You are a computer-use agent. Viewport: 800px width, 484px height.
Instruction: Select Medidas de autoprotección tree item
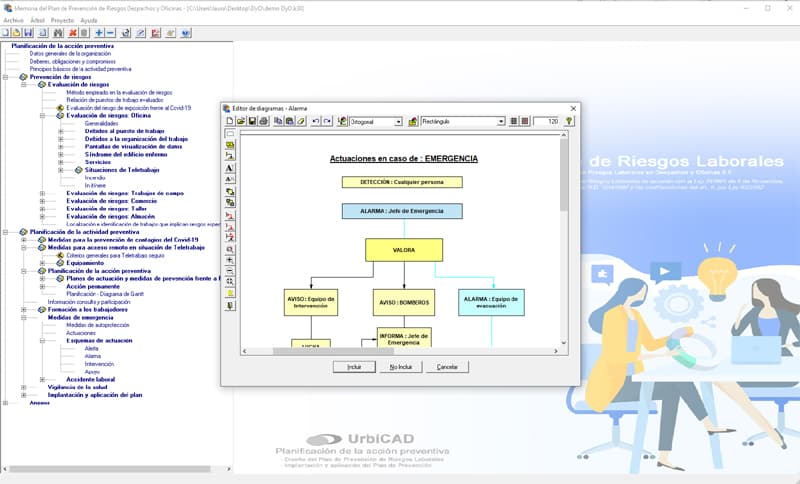click(97, 325)
